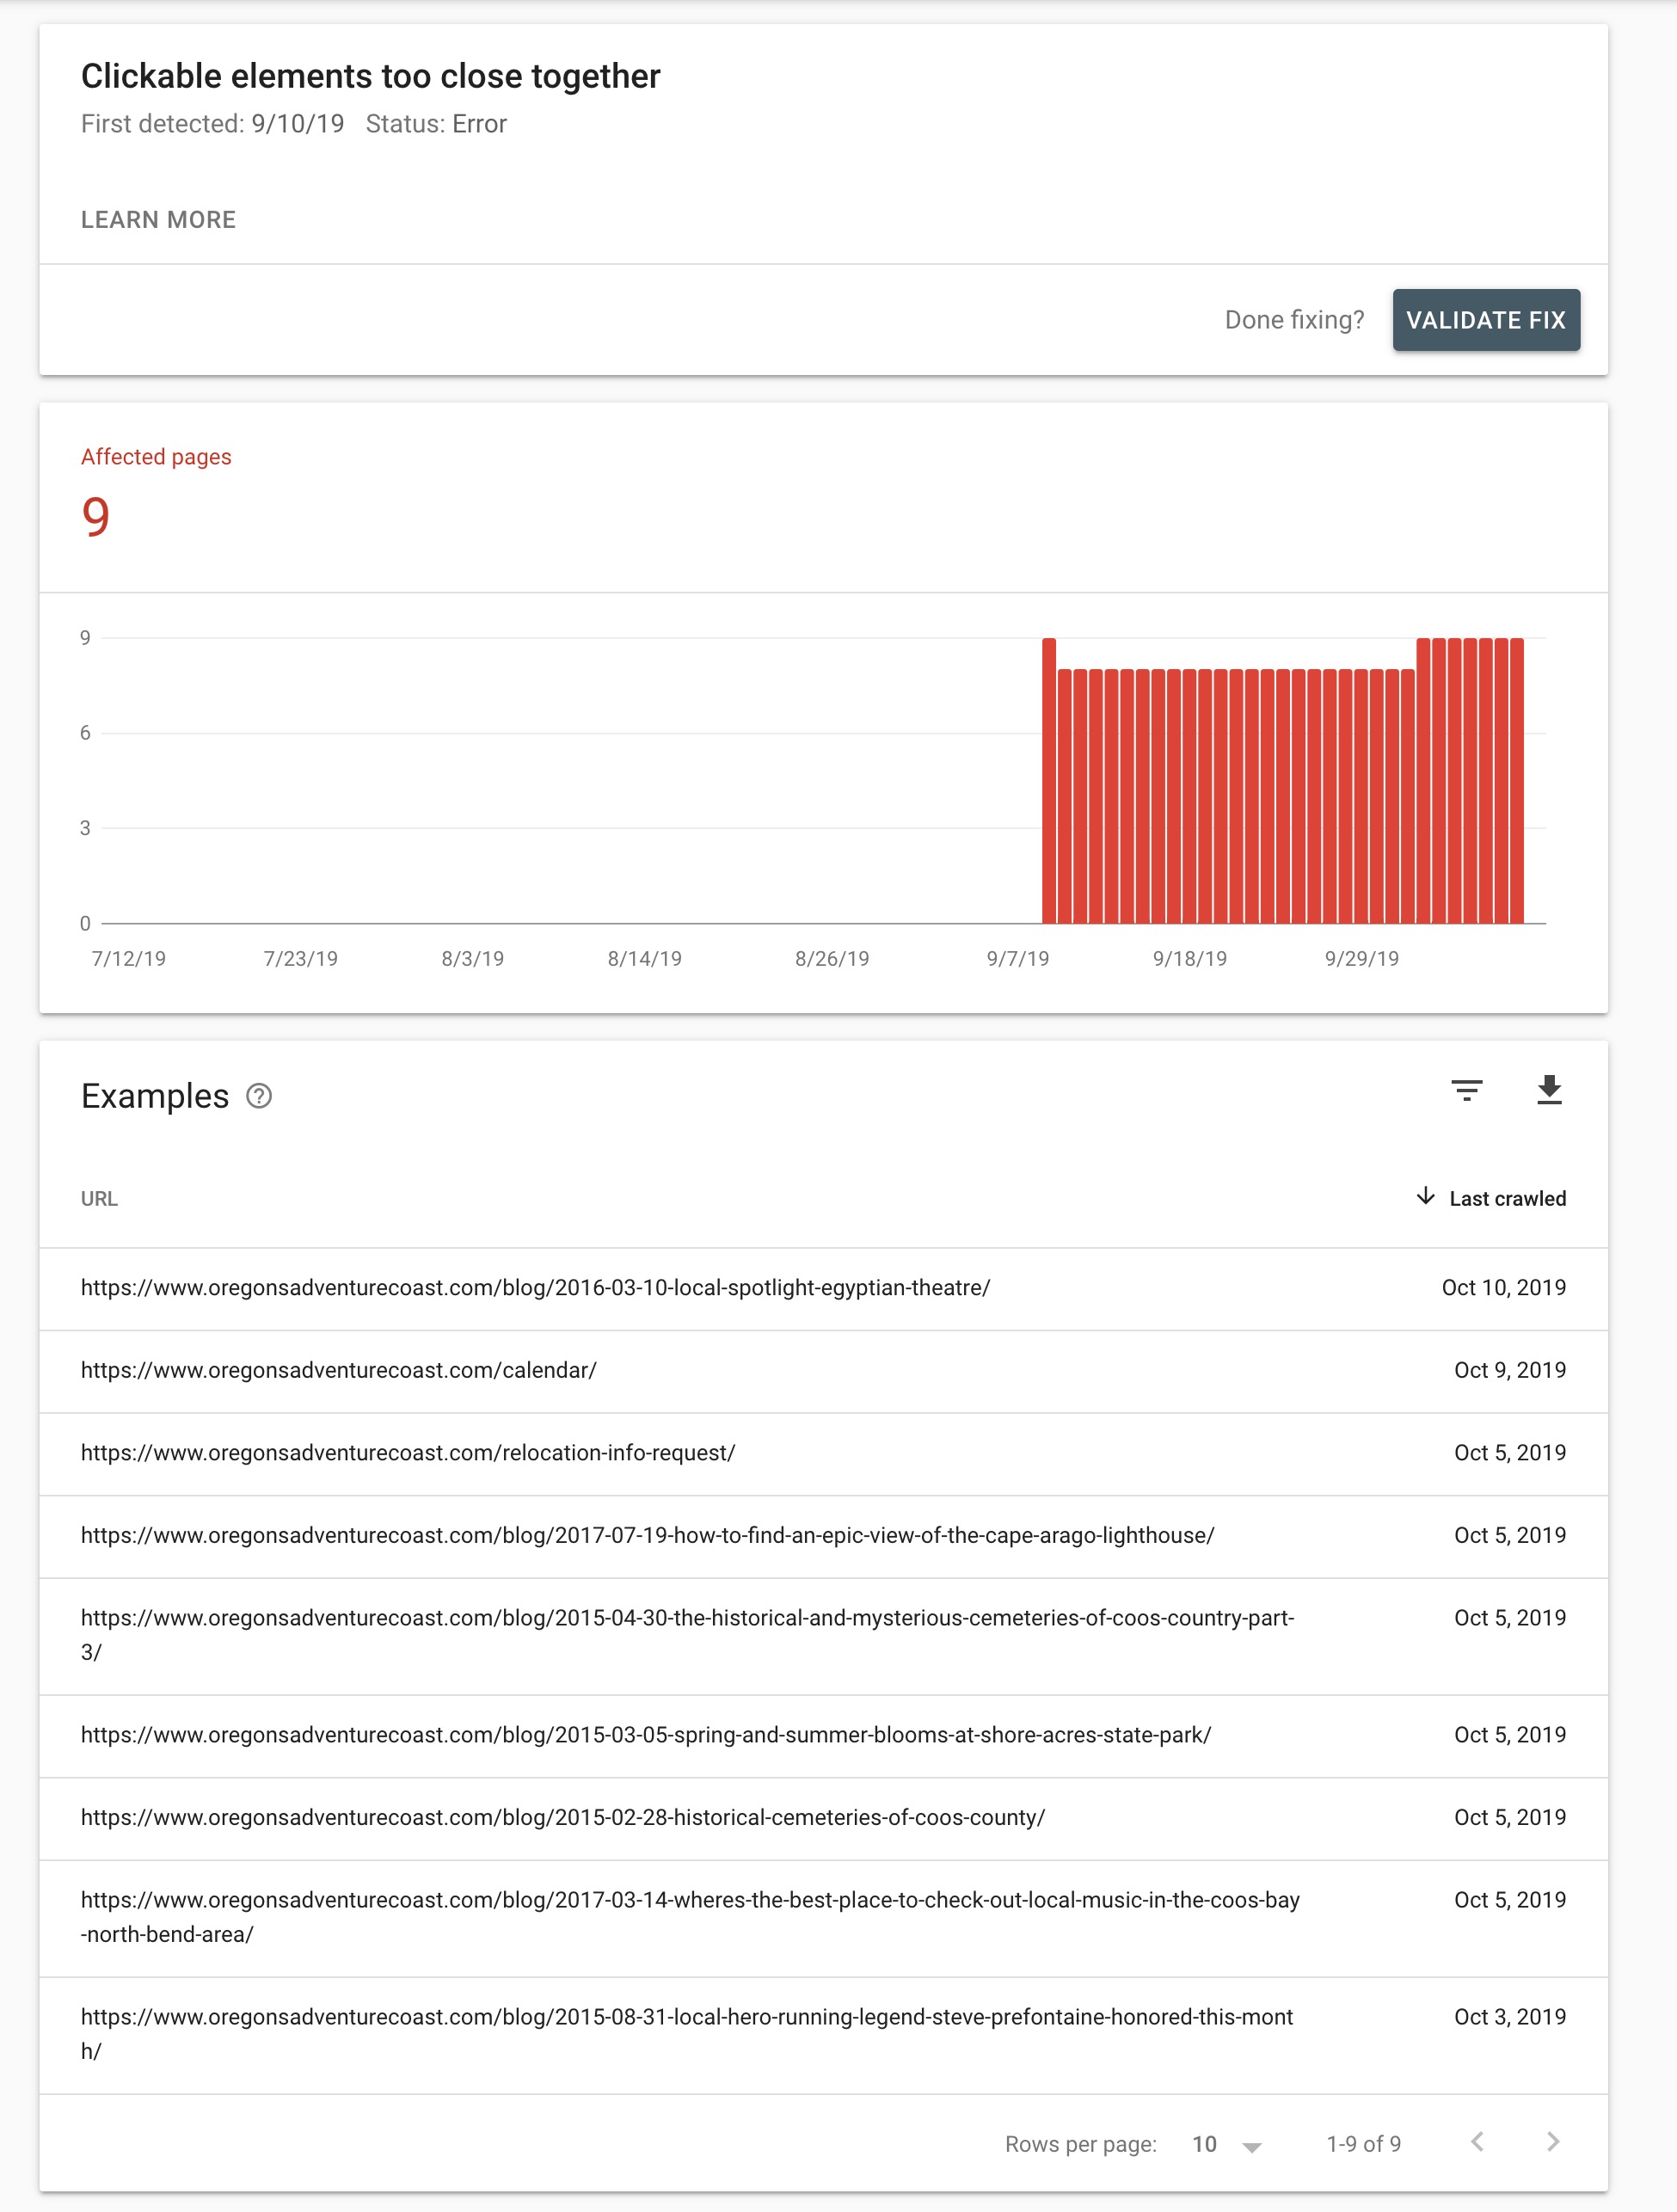Open the relocation-info-request URL row

point(823,1453)
